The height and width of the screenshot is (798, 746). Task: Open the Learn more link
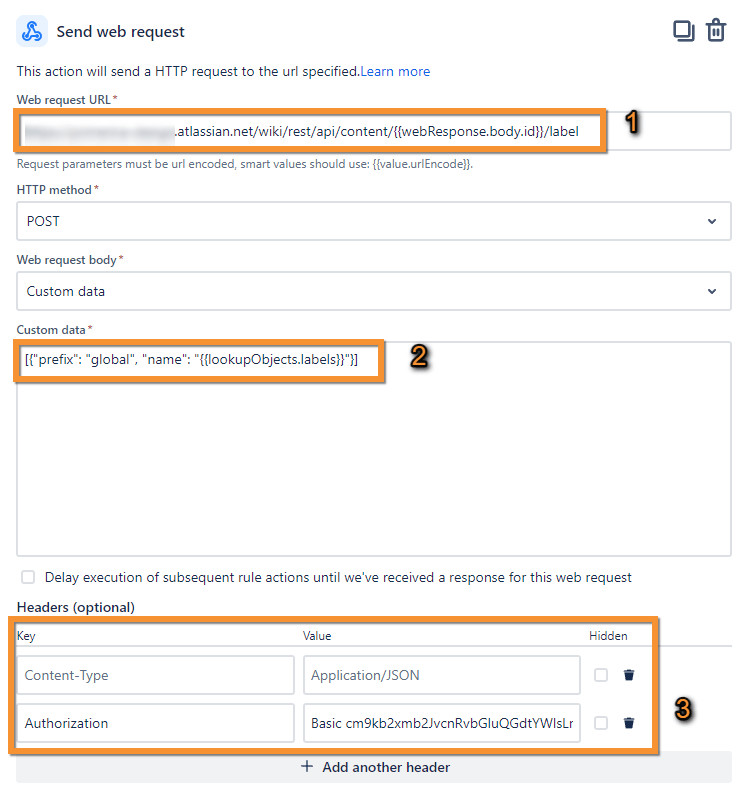coord(396,71)
